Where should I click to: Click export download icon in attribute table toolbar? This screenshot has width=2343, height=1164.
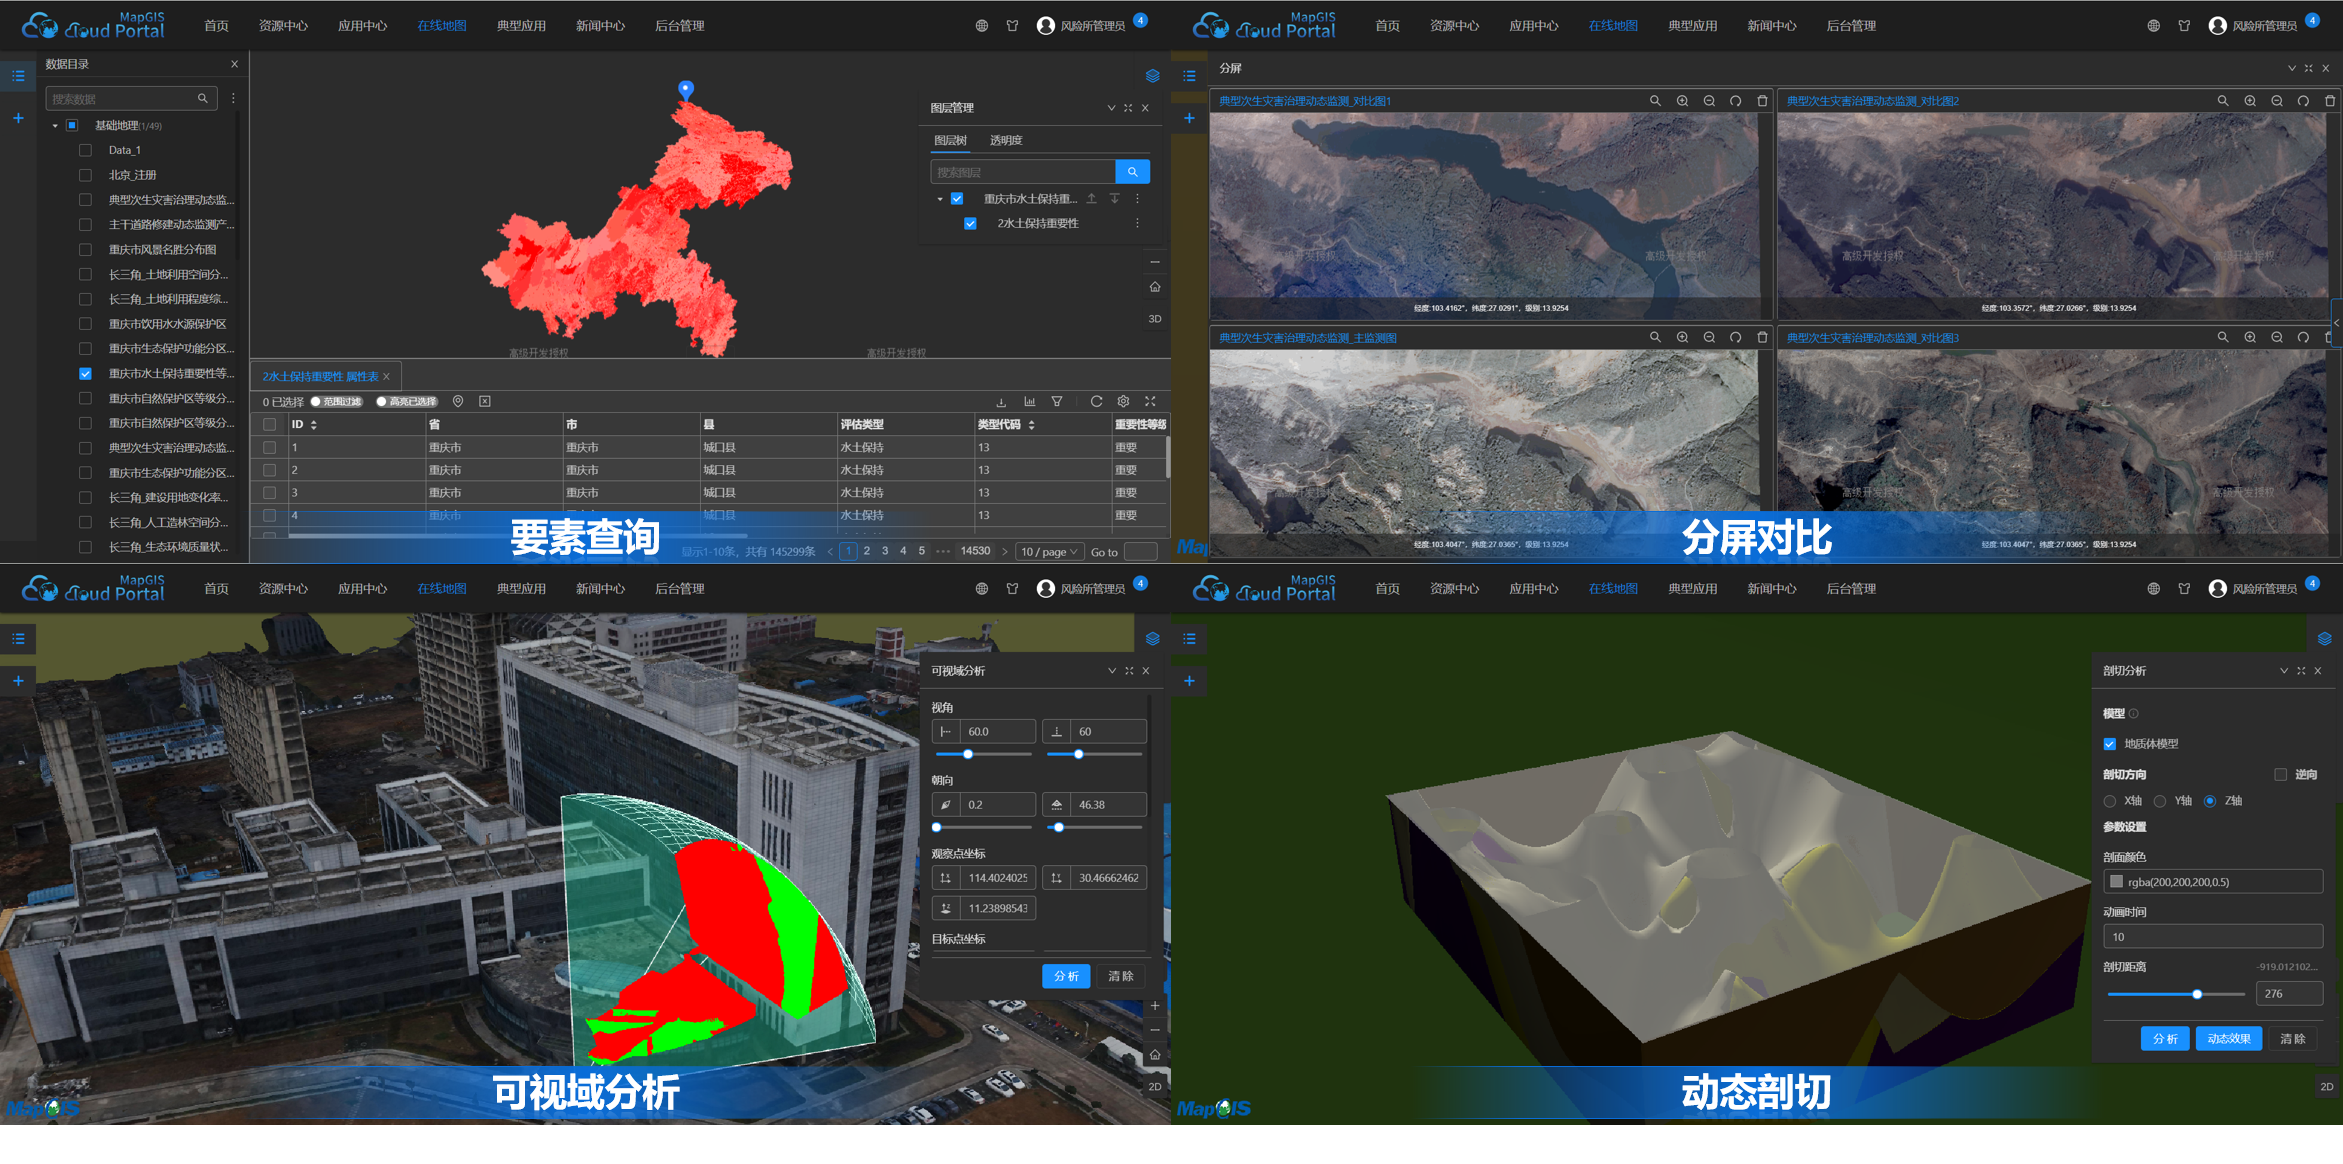(x=1001, y=401)
